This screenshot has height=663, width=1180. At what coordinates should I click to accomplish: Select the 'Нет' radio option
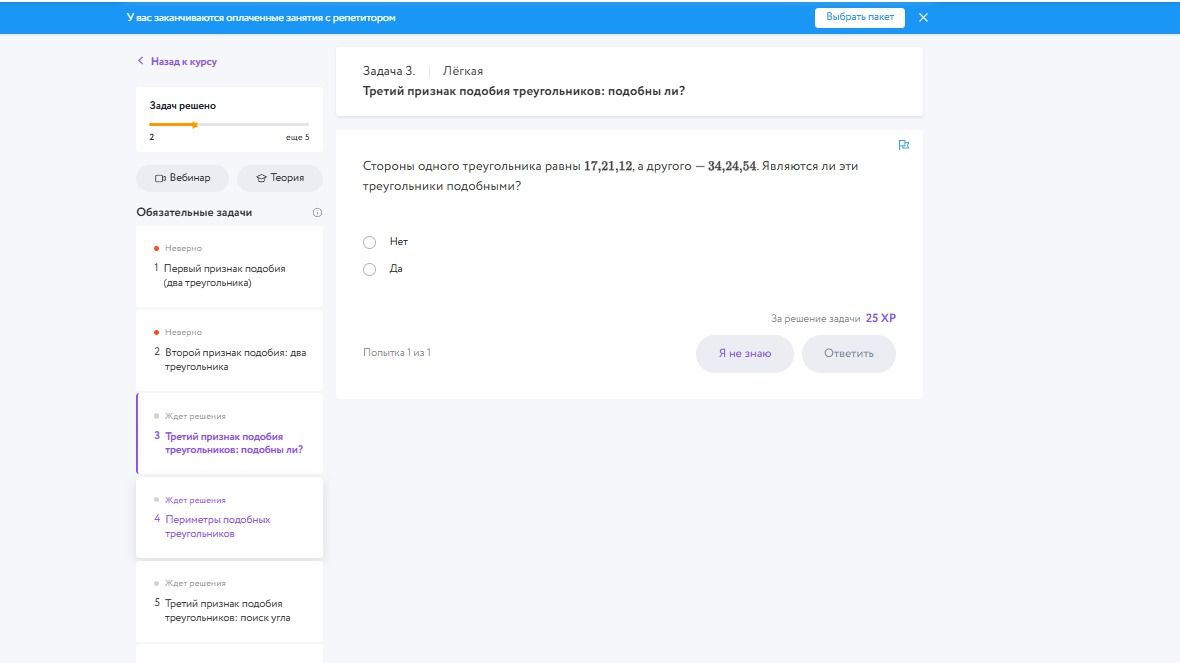click(370, 242)
